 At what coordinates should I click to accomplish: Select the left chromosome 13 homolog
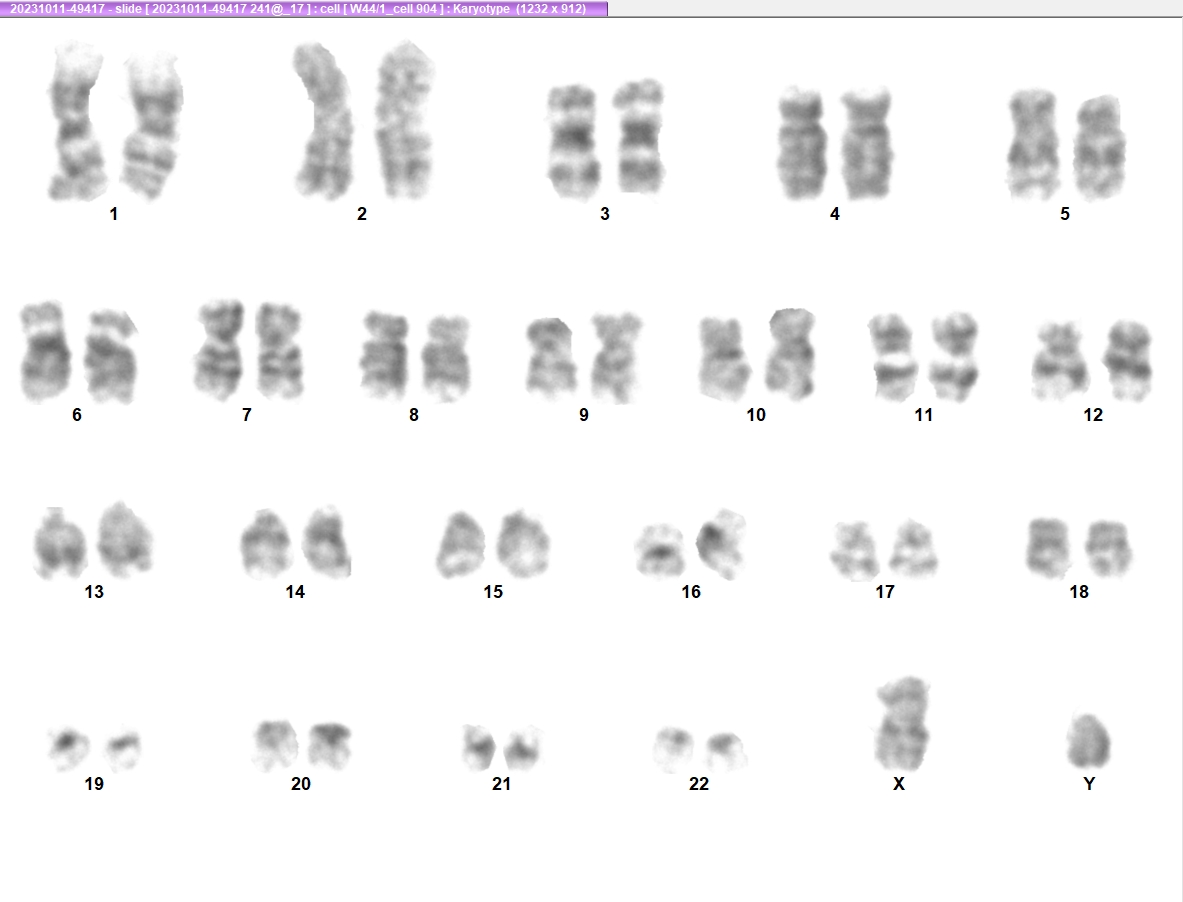point(60,543)
